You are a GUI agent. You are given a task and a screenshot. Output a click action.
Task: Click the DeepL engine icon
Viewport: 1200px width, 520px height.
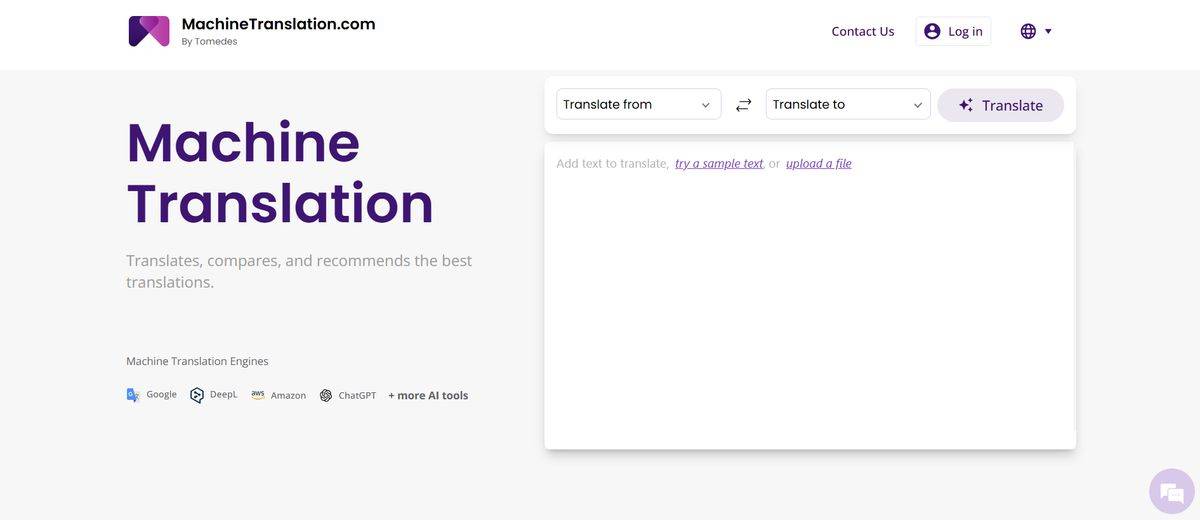pos(197,395)
